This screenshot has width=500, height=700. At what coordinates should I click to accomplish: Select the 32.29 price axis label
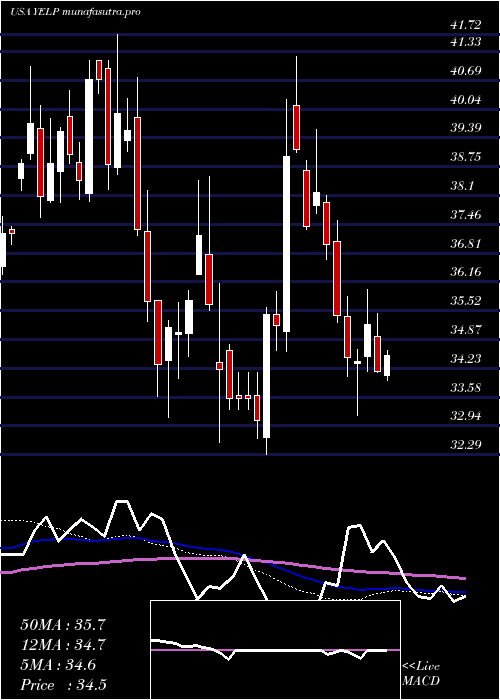[x=467, y=445]
